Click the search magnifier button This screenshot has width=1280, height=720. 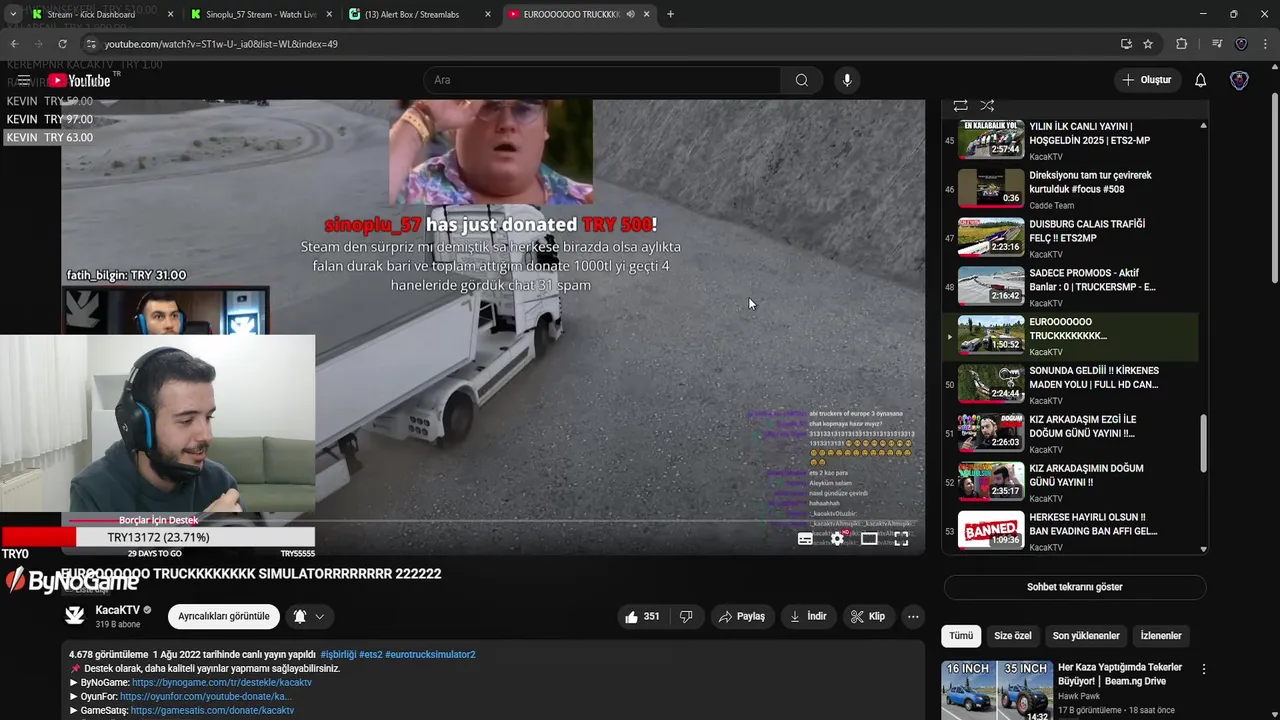802,80
